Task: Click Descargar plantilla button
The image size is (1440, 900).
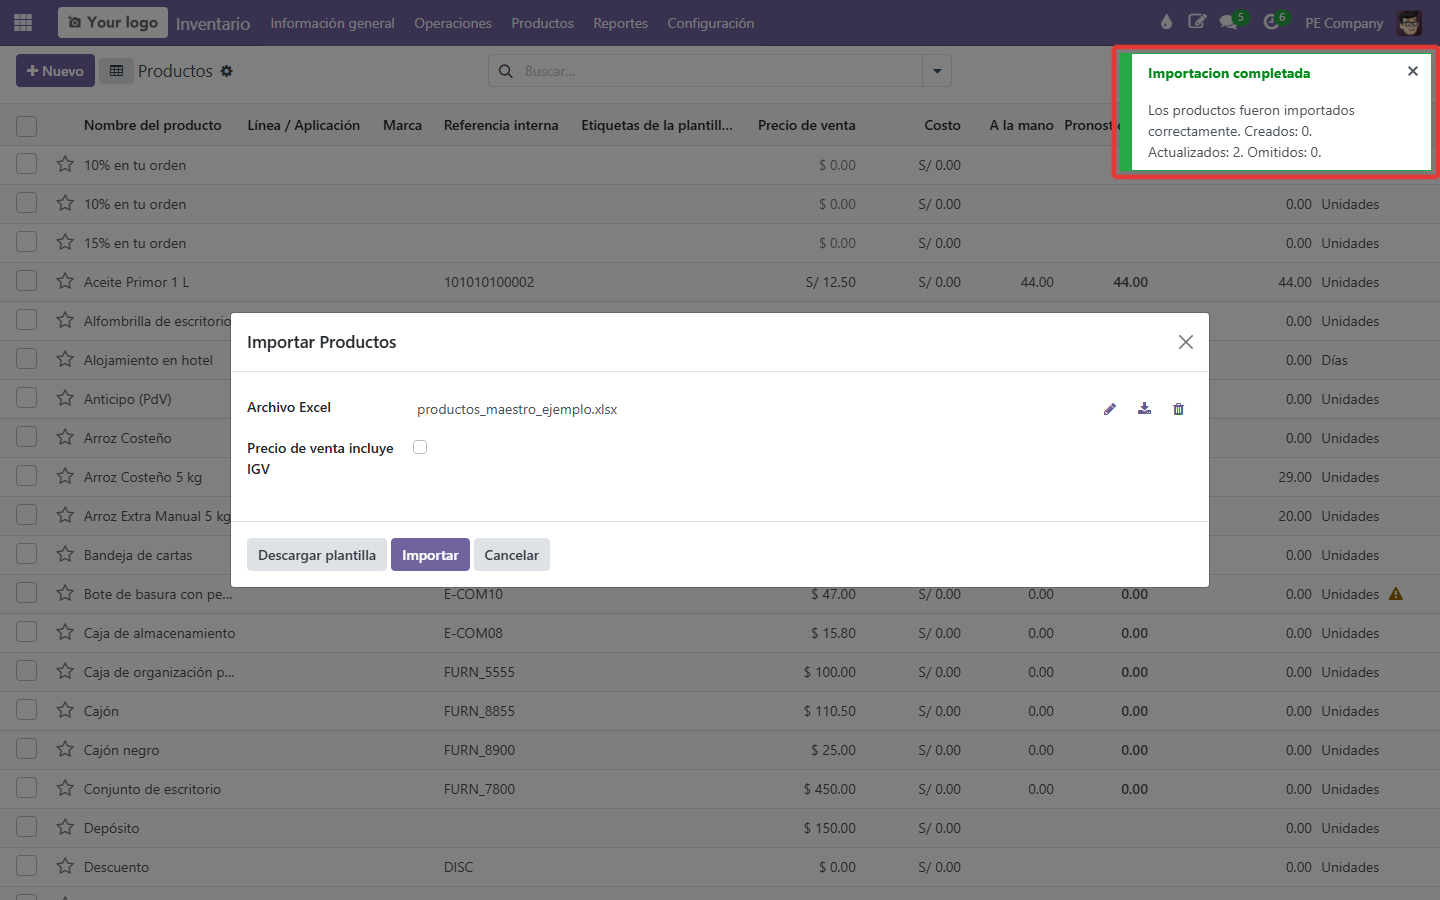Action: pyautogui.click(x=317, y=555)
